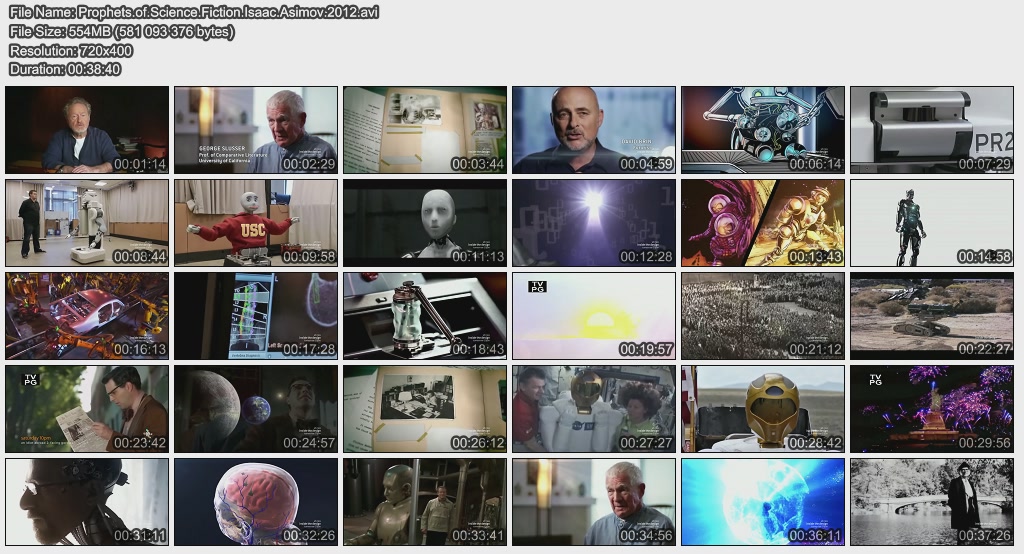Screen dimensions: 1024x554
Task: Click the scrapbook frame at 00:03:44
Action: pyautogui.click(x=425, y=130)
